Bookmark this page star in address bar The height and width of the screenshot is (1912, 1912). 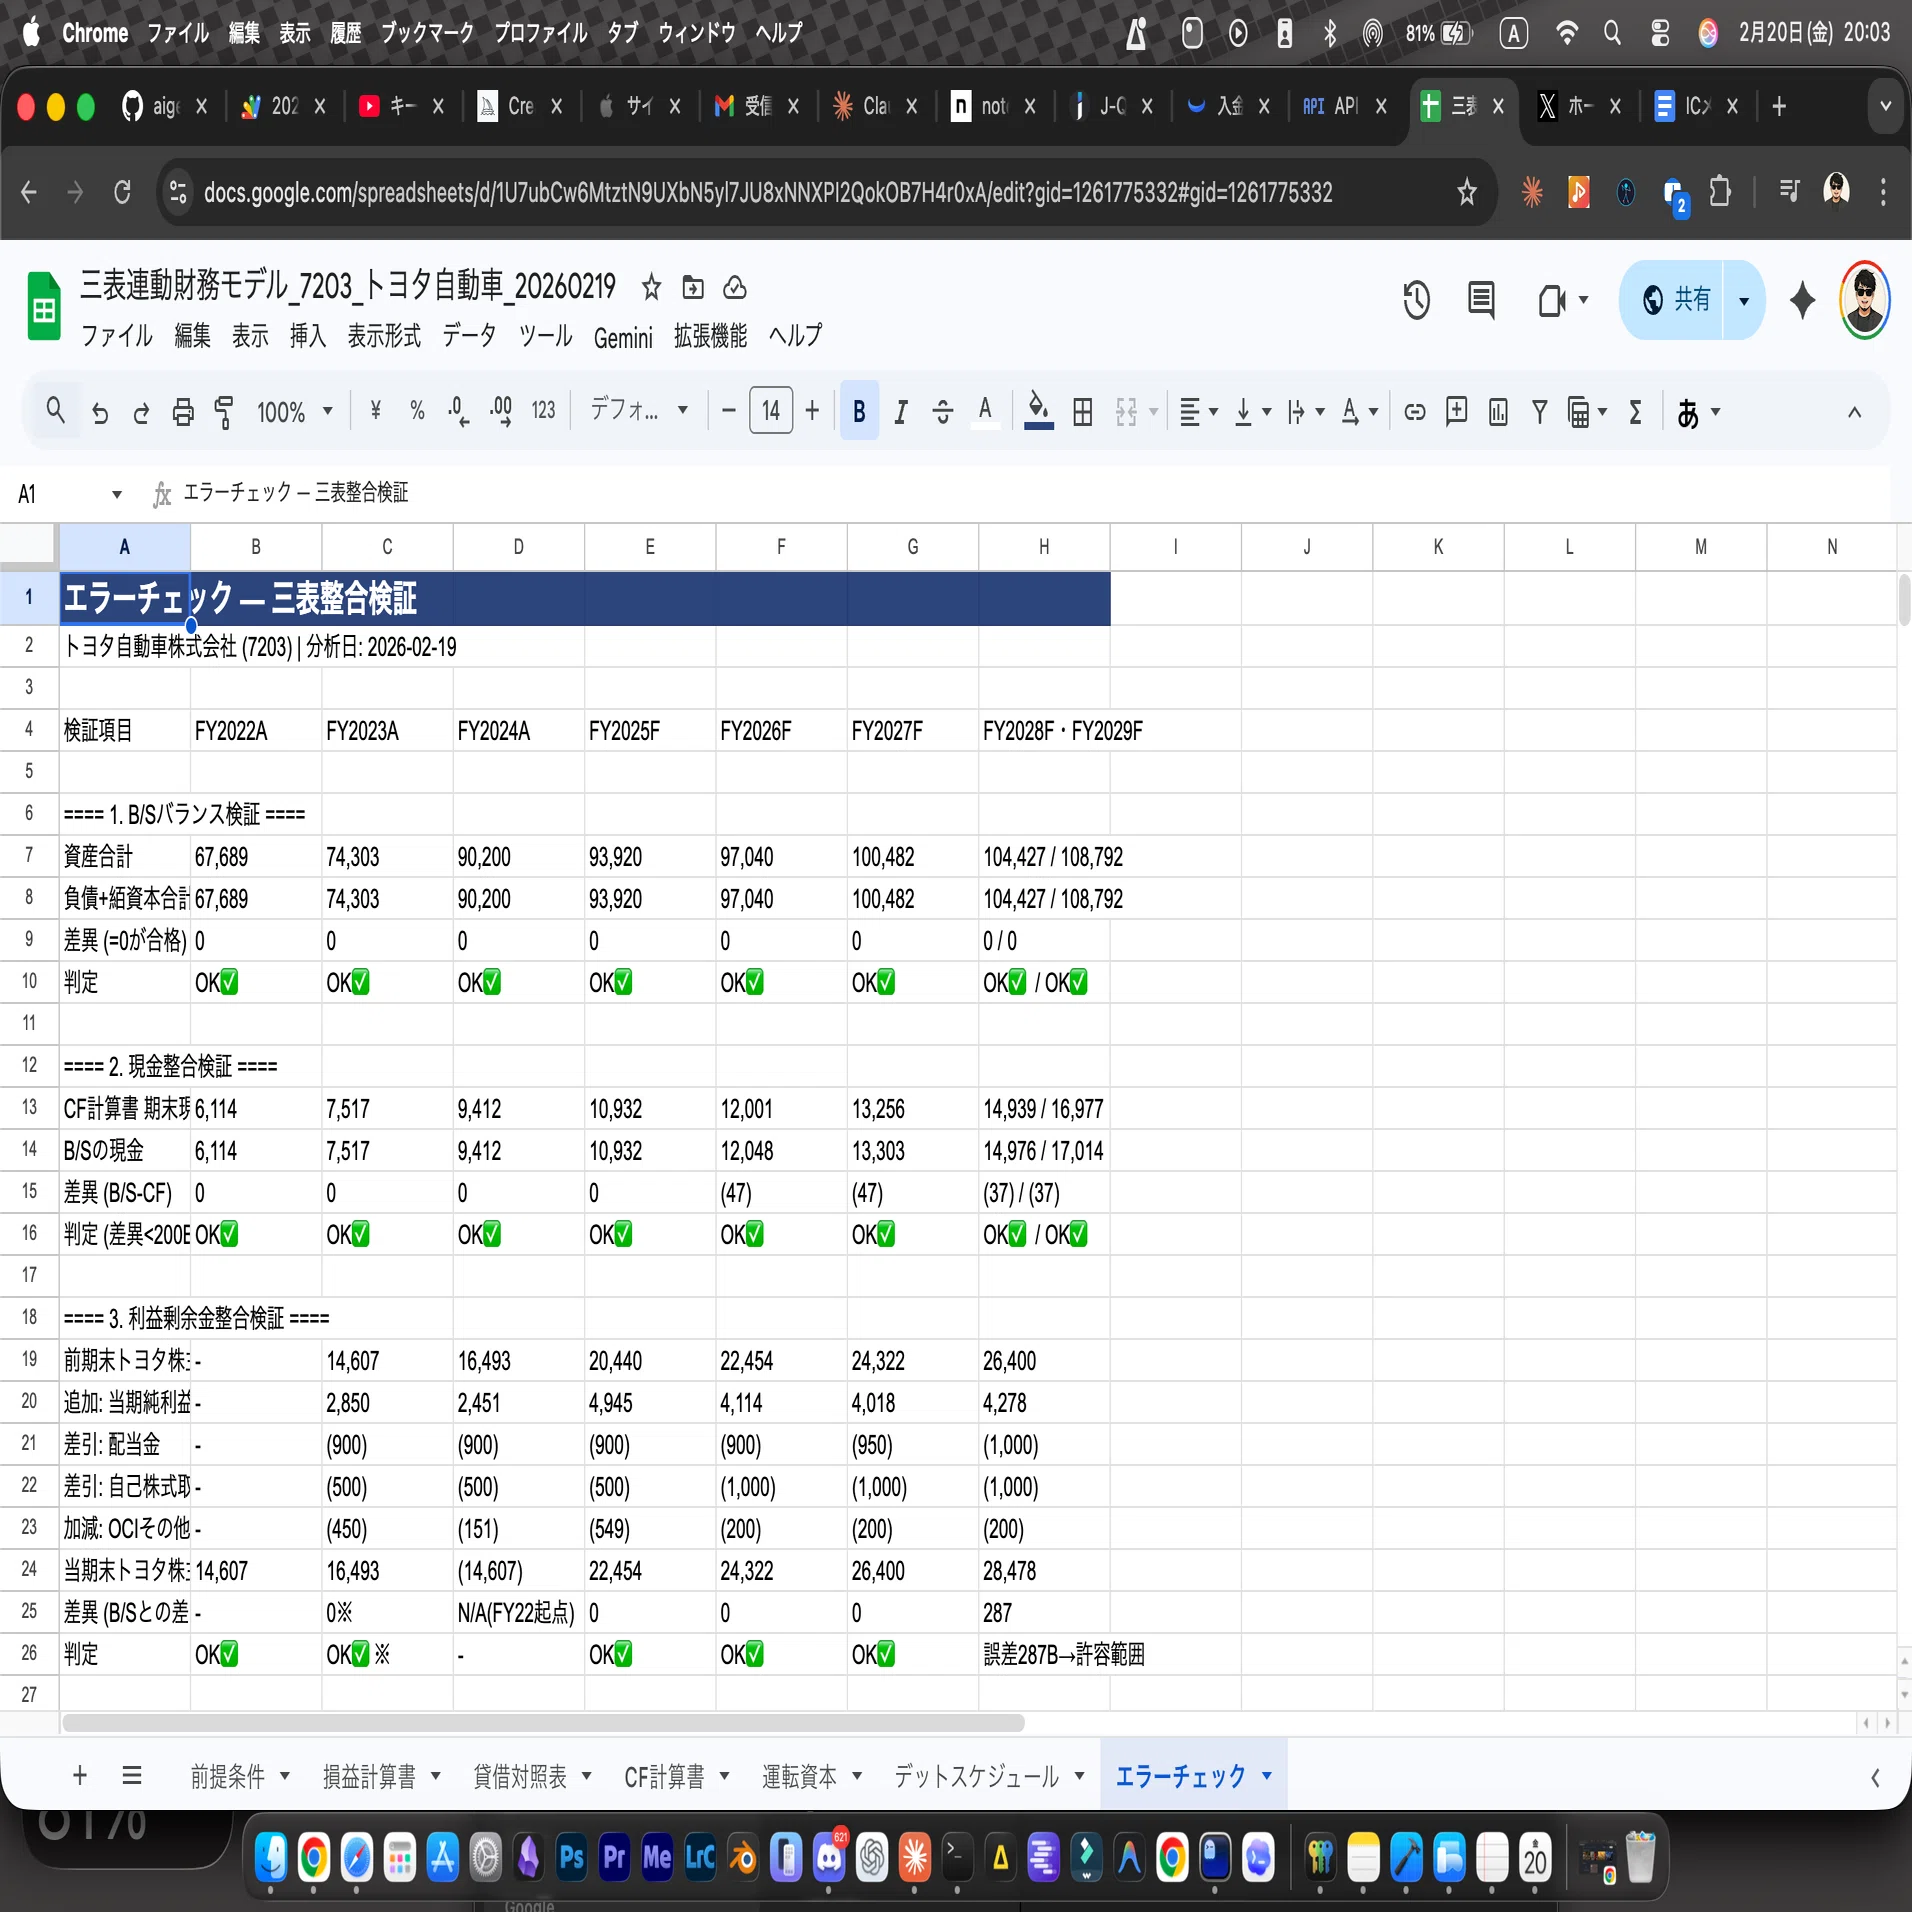tap(1467, 192)
